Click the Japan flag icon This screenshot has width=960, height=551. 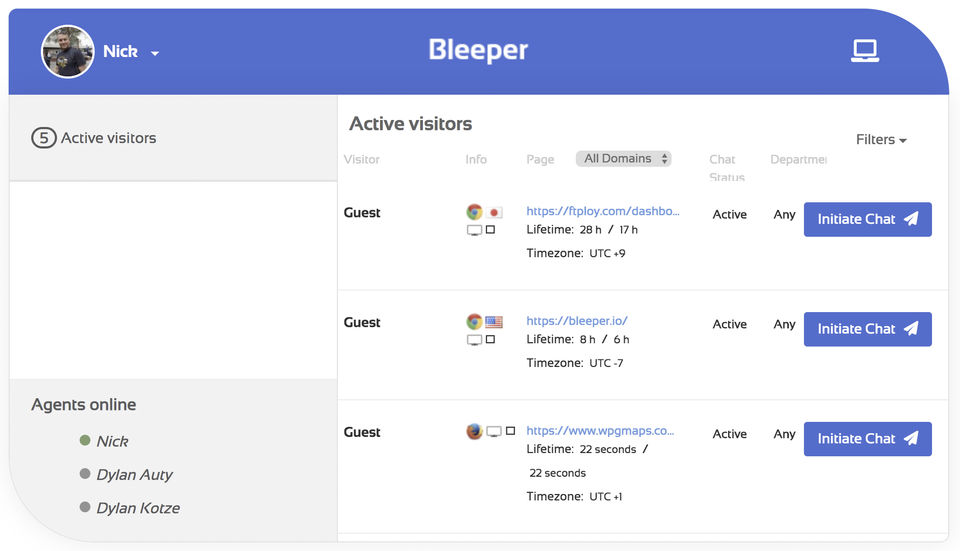pos(494,212)
